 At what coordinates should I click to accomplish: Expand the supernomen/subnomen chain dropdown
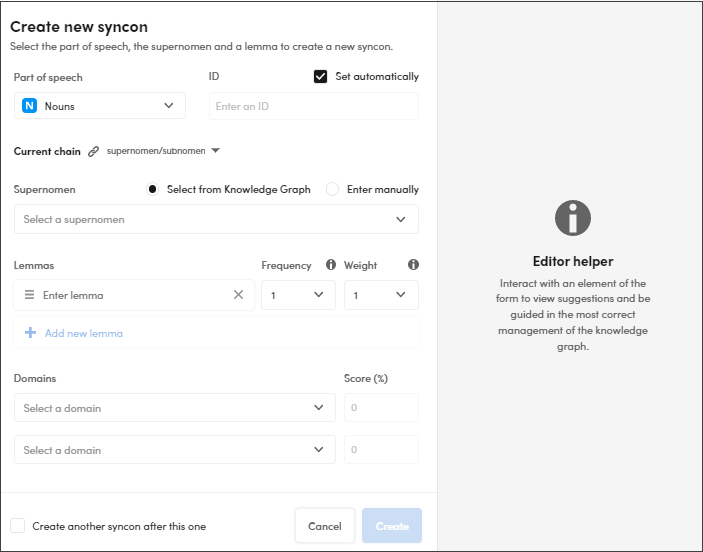[x=215, y=151]
